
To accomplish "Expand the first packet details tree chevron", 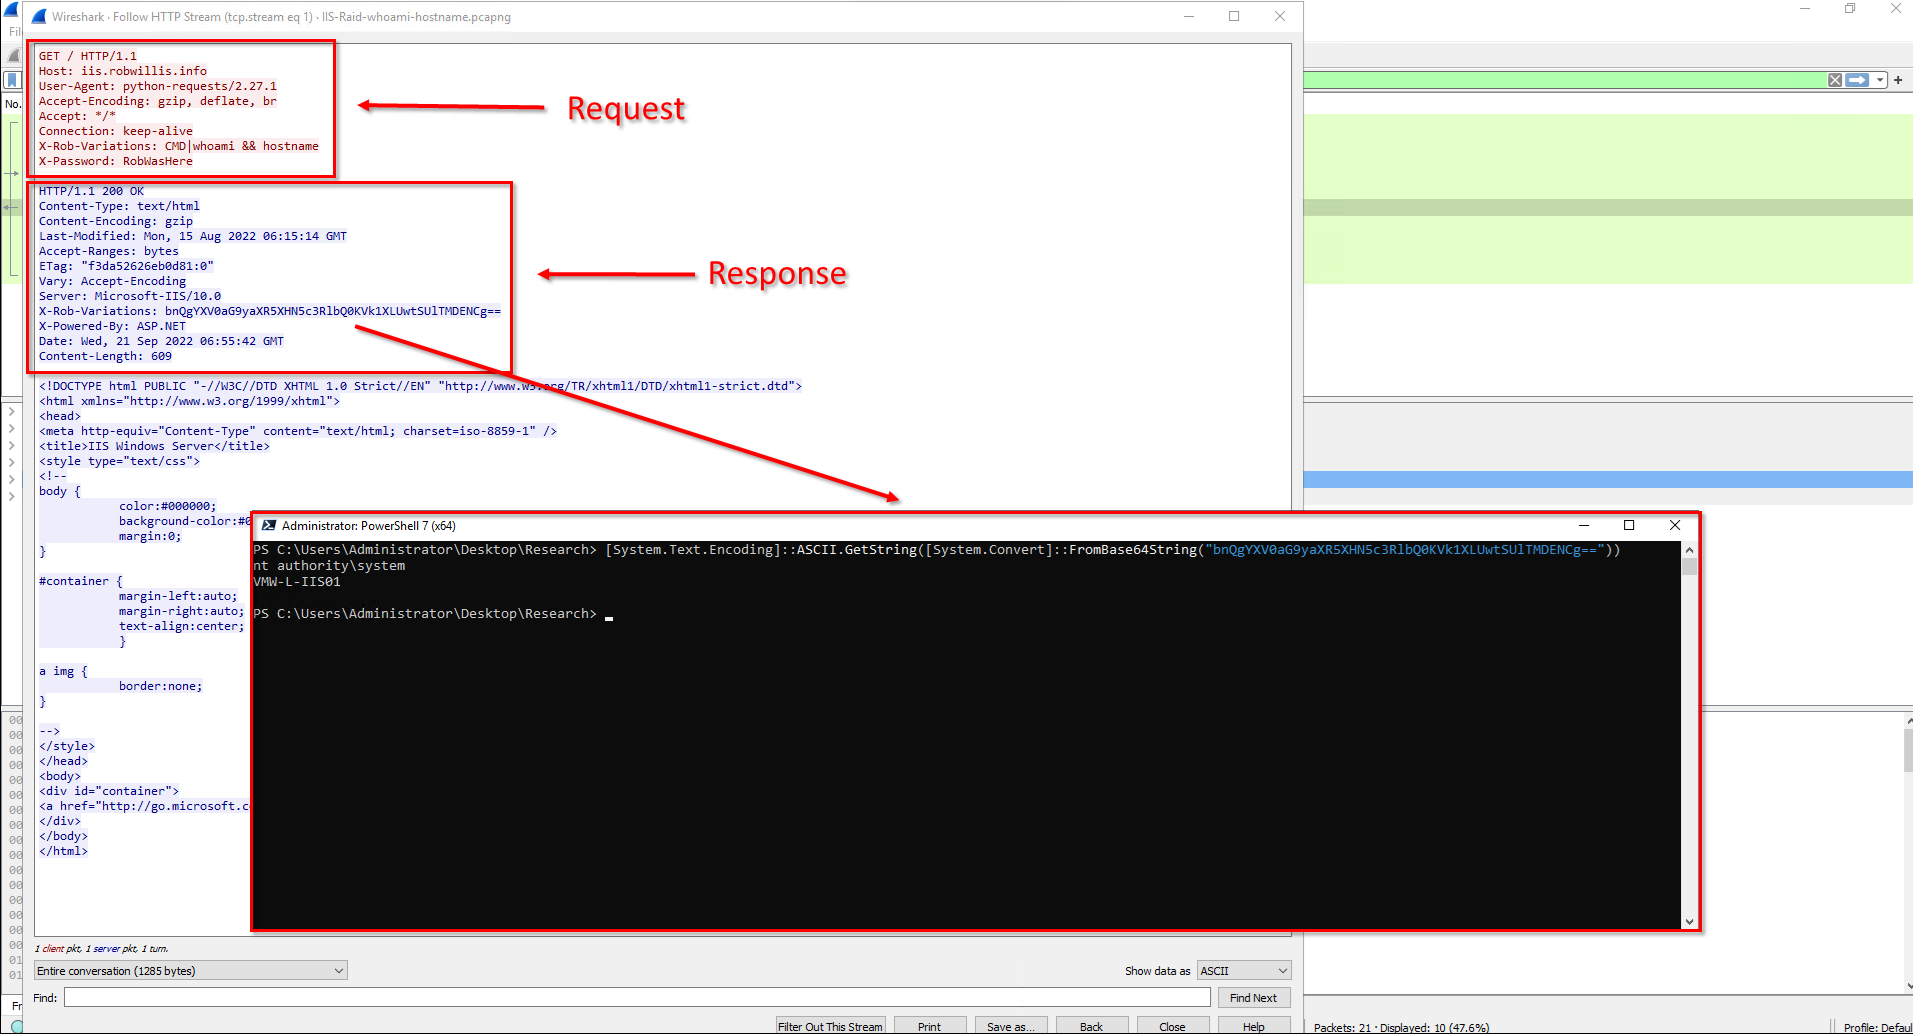I will click(x=12, y=411).
